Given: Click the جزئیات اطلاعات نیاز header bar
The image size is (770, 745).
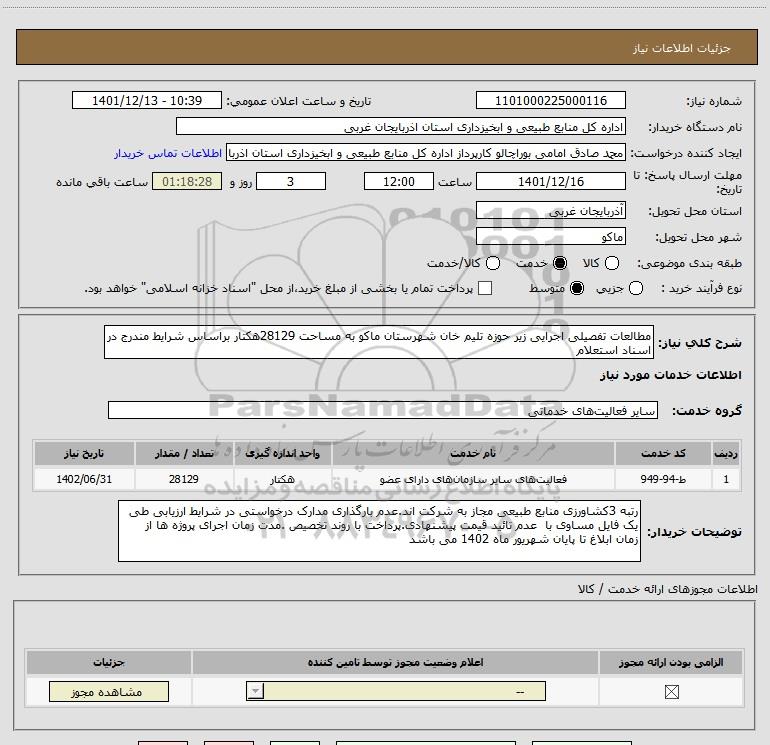Looking at the screenshot, I should pyautogui.click(x=386, y=47).
